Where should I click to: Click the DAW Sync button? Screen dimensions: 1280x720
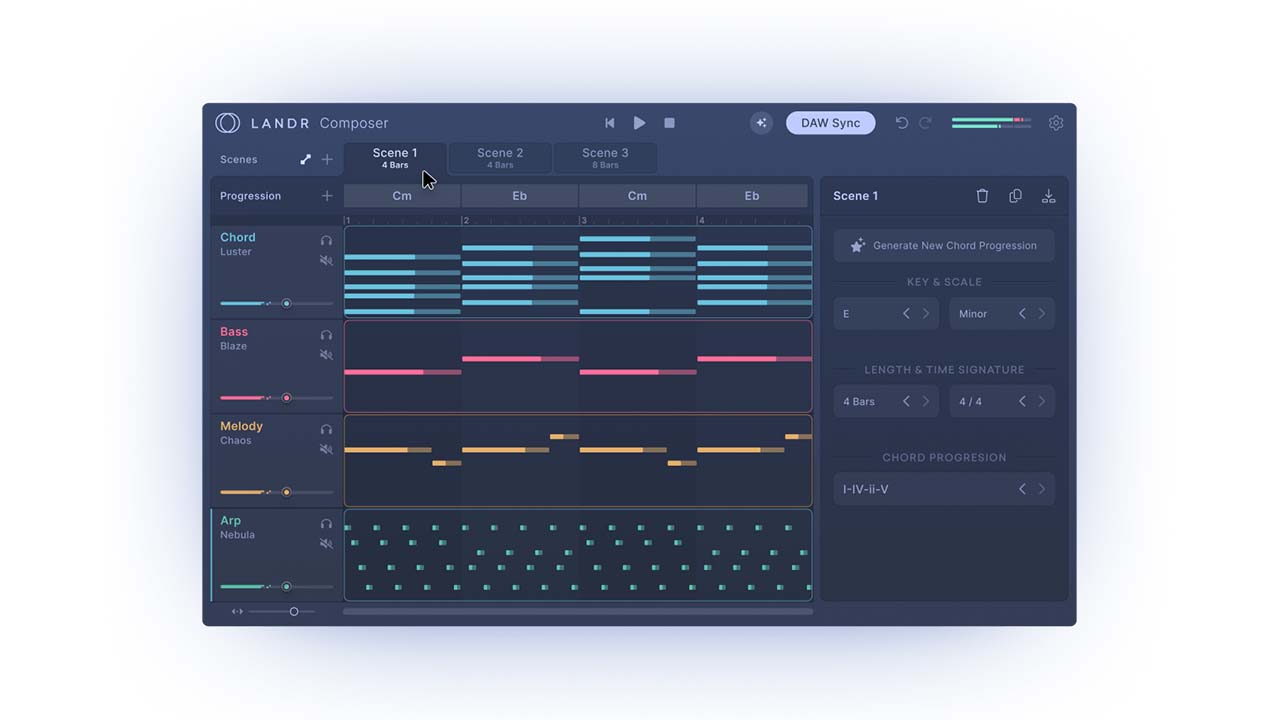point(830,123)
